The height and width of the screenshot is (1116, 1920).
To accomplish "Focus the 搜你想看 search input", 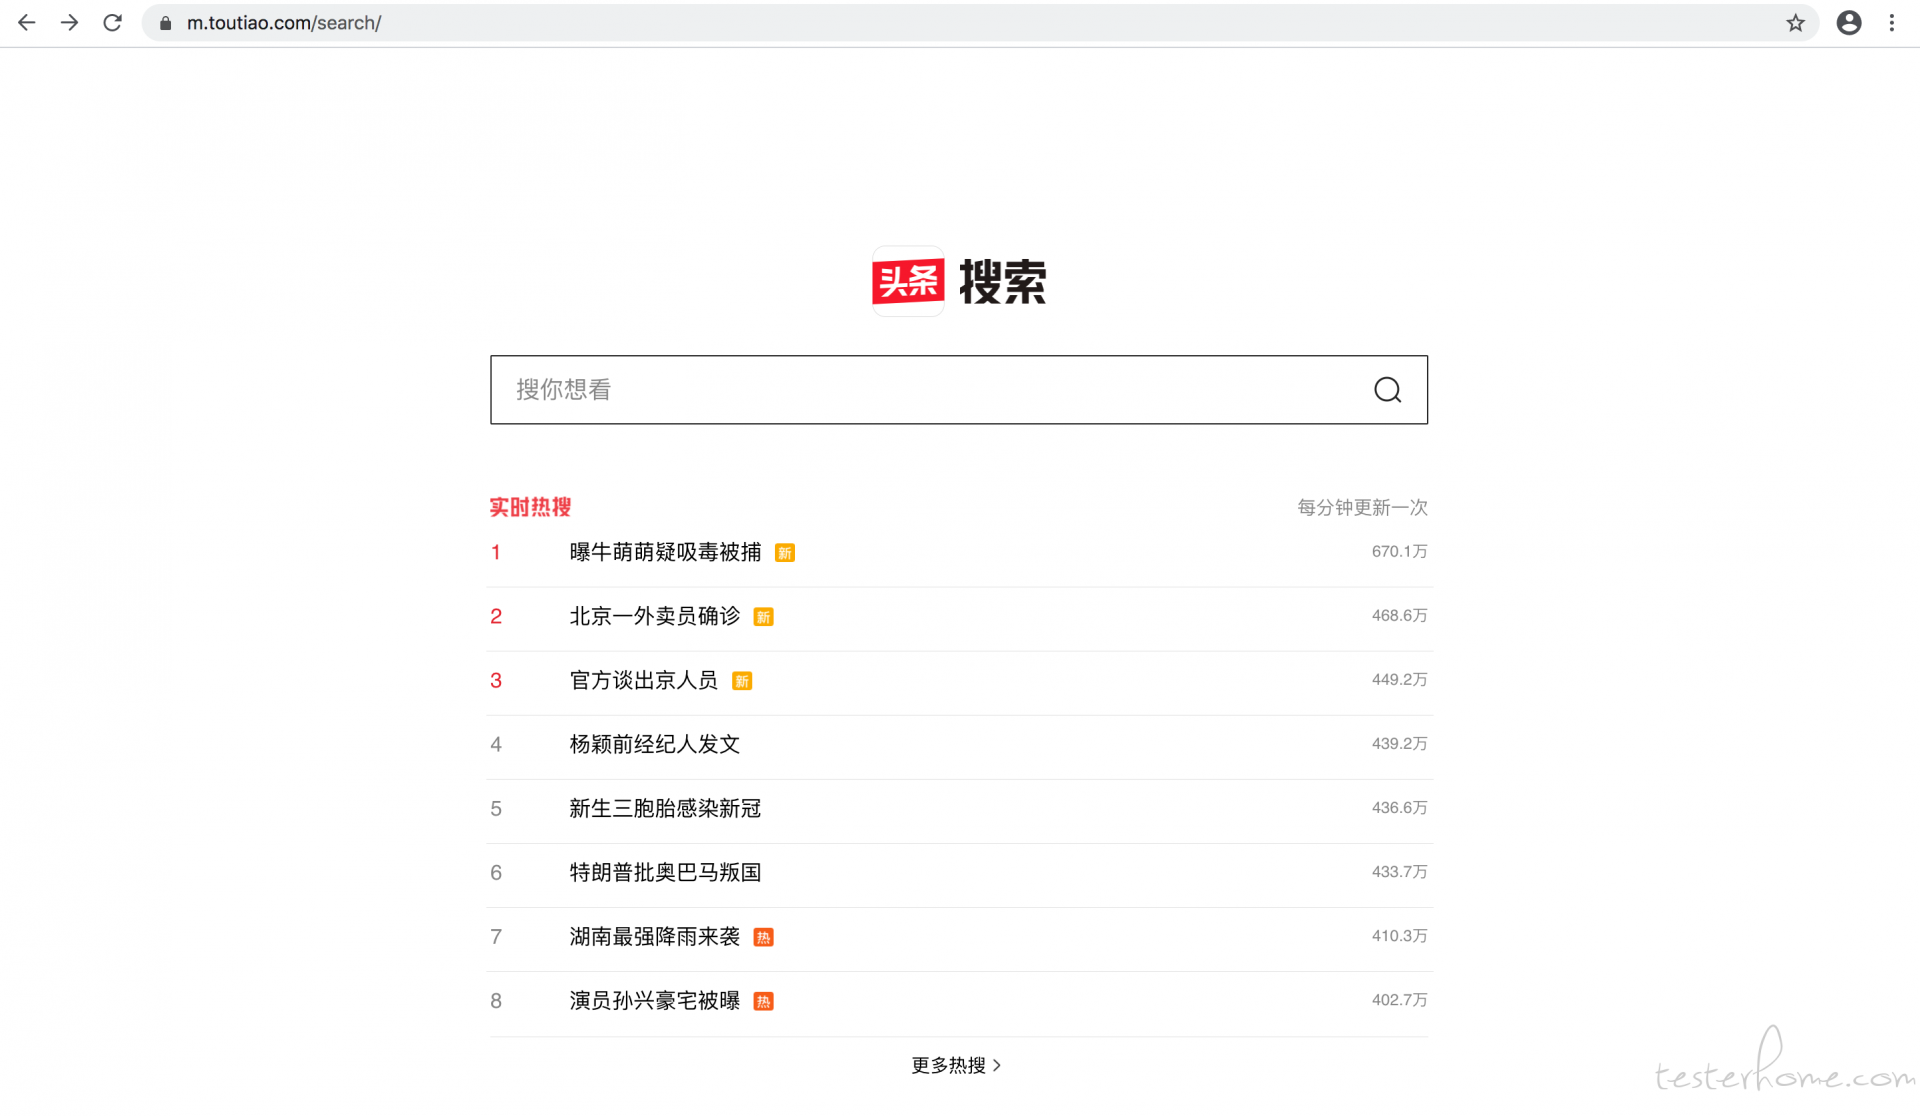I will tap(959, 390).
